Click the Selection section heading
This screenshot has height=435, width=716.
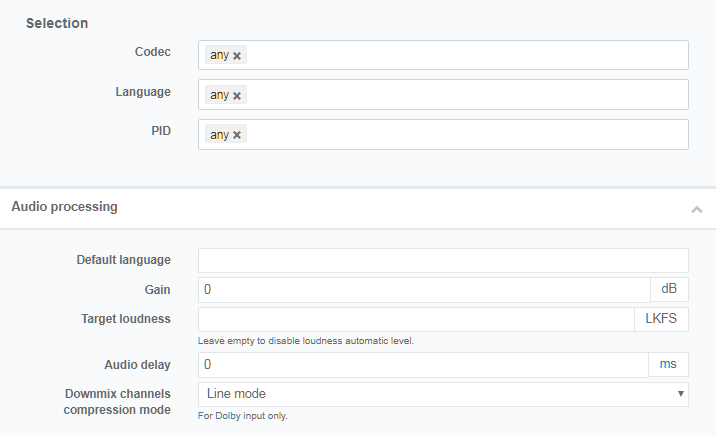tap(57, 23)
